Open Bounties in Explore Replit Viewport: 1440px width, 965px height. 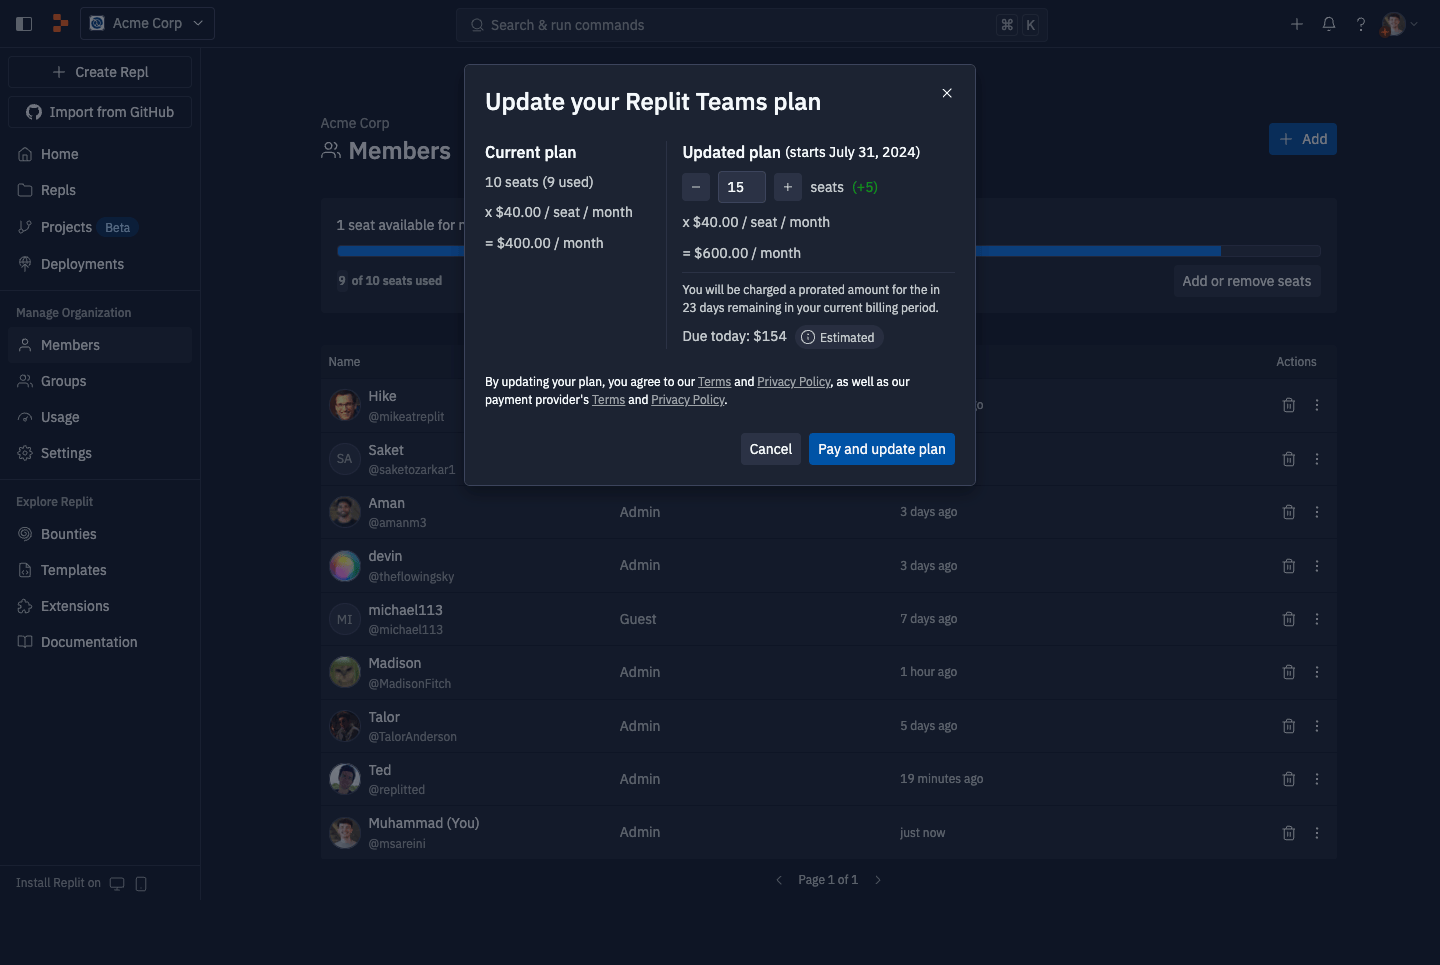(100, 534)
